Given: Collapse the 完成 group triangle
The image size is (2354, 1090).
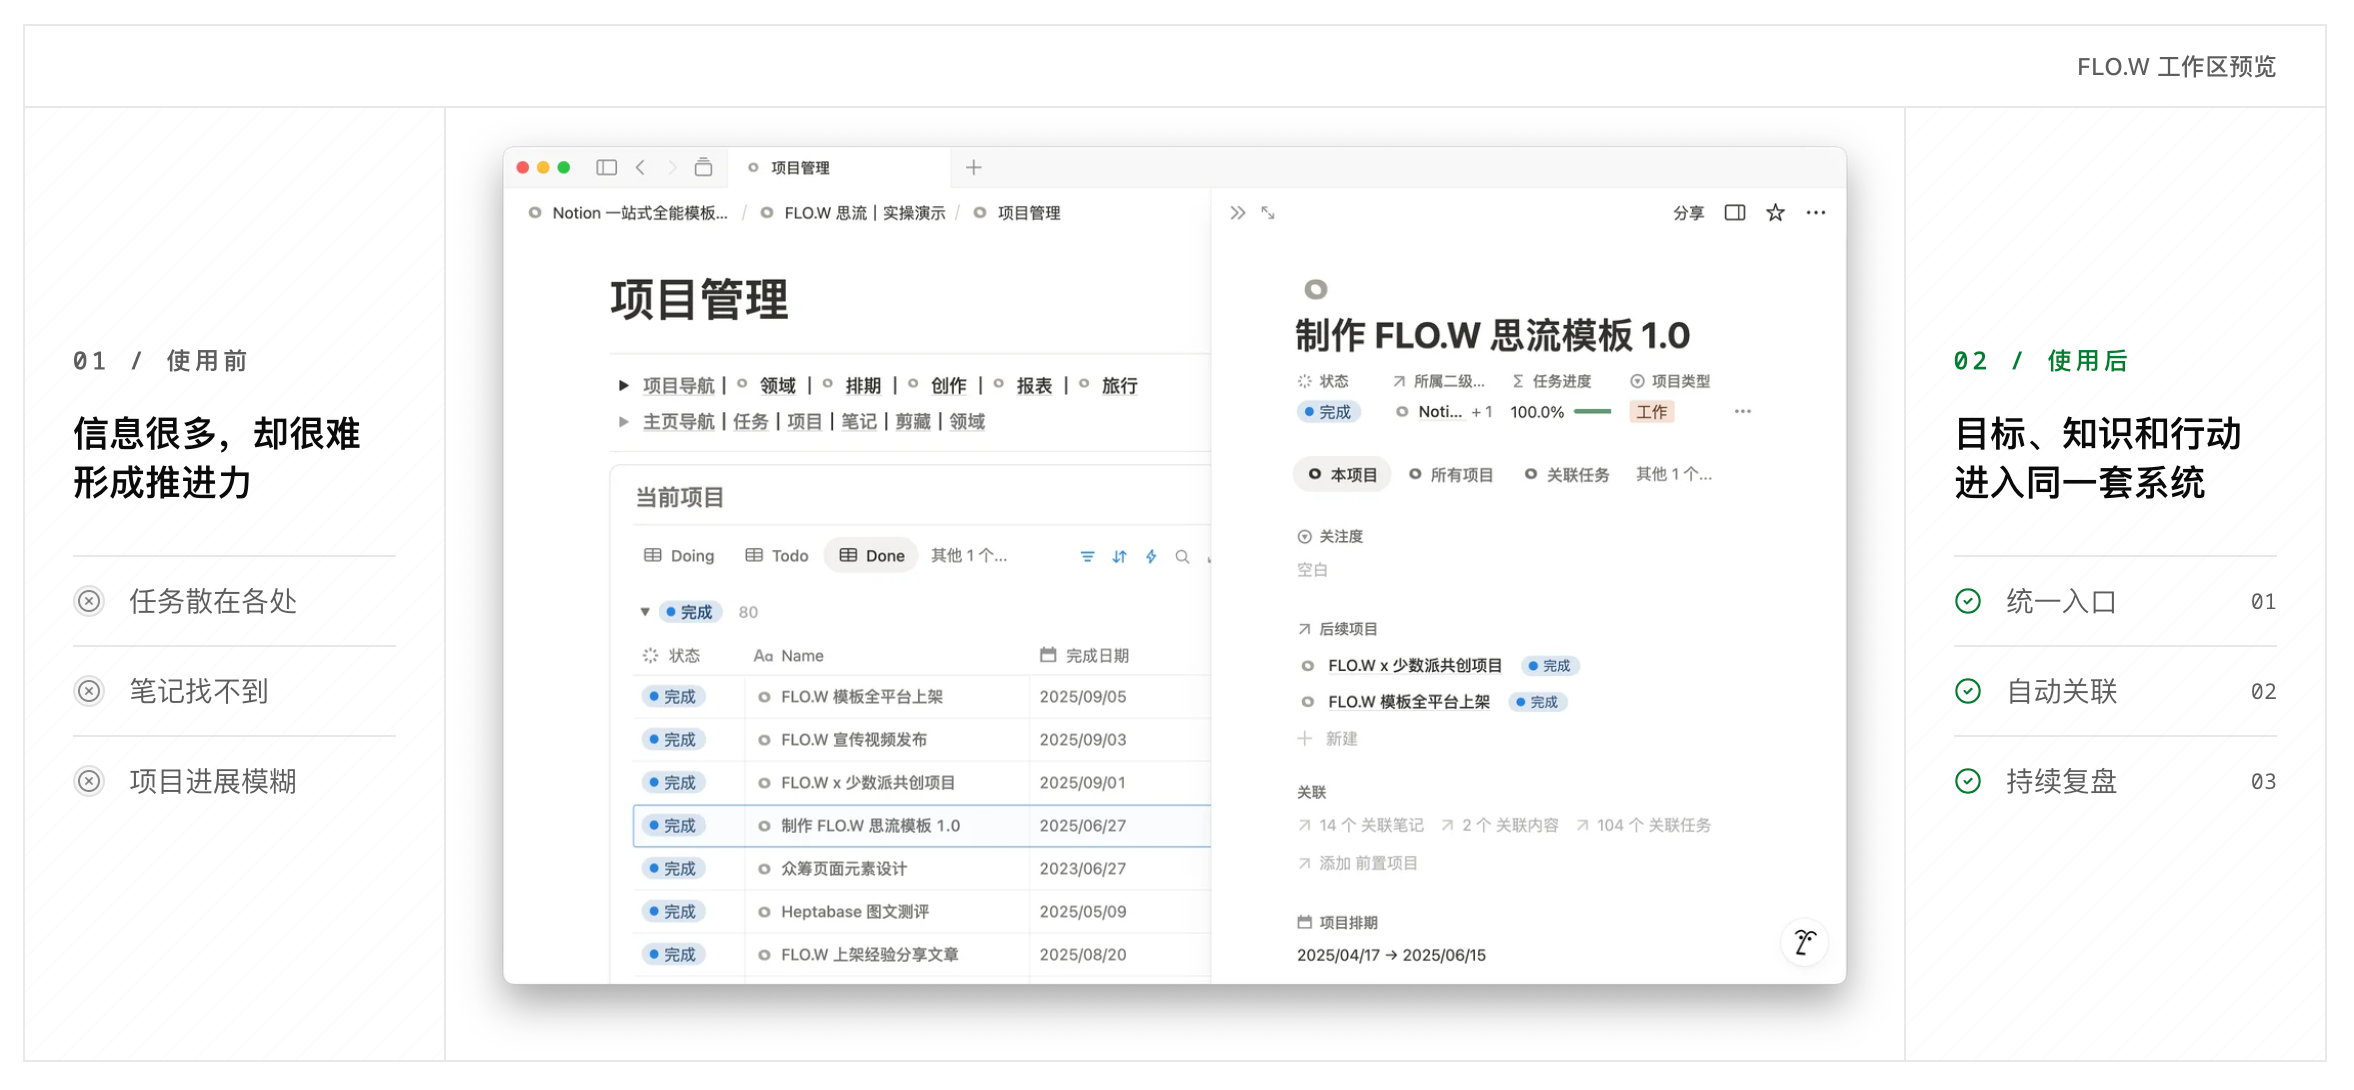Looking at the screenshot, I should (x=645, y=612).
